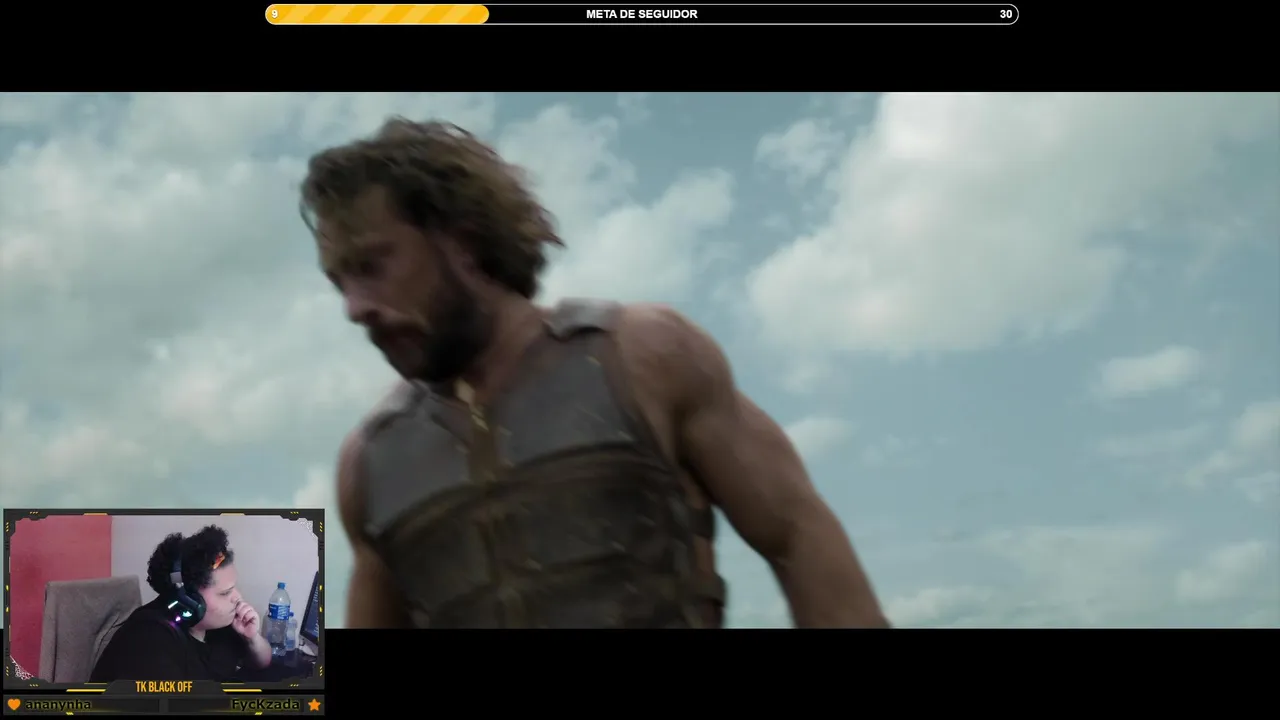
Task: Click the main movie video frame
Action: point(640,360)
